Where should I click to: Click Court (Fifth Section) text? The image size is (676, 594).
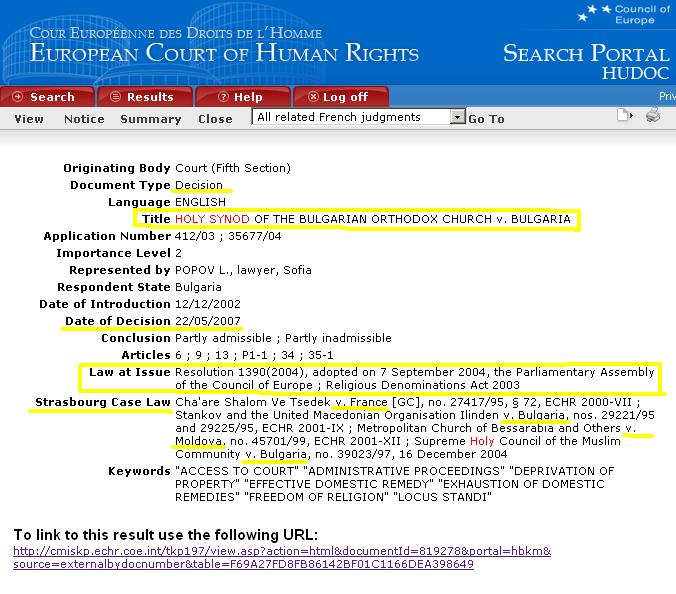233,168
